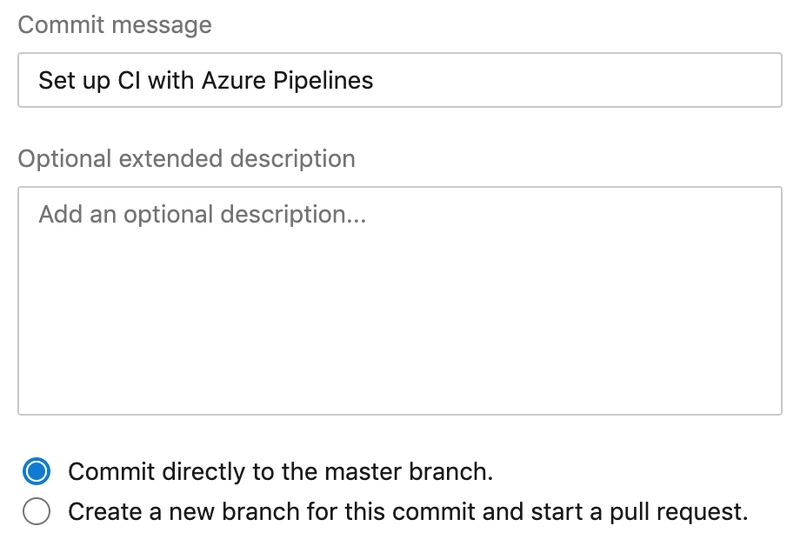Click the 'Set up CI with Azure Pipelines' text

205,80
